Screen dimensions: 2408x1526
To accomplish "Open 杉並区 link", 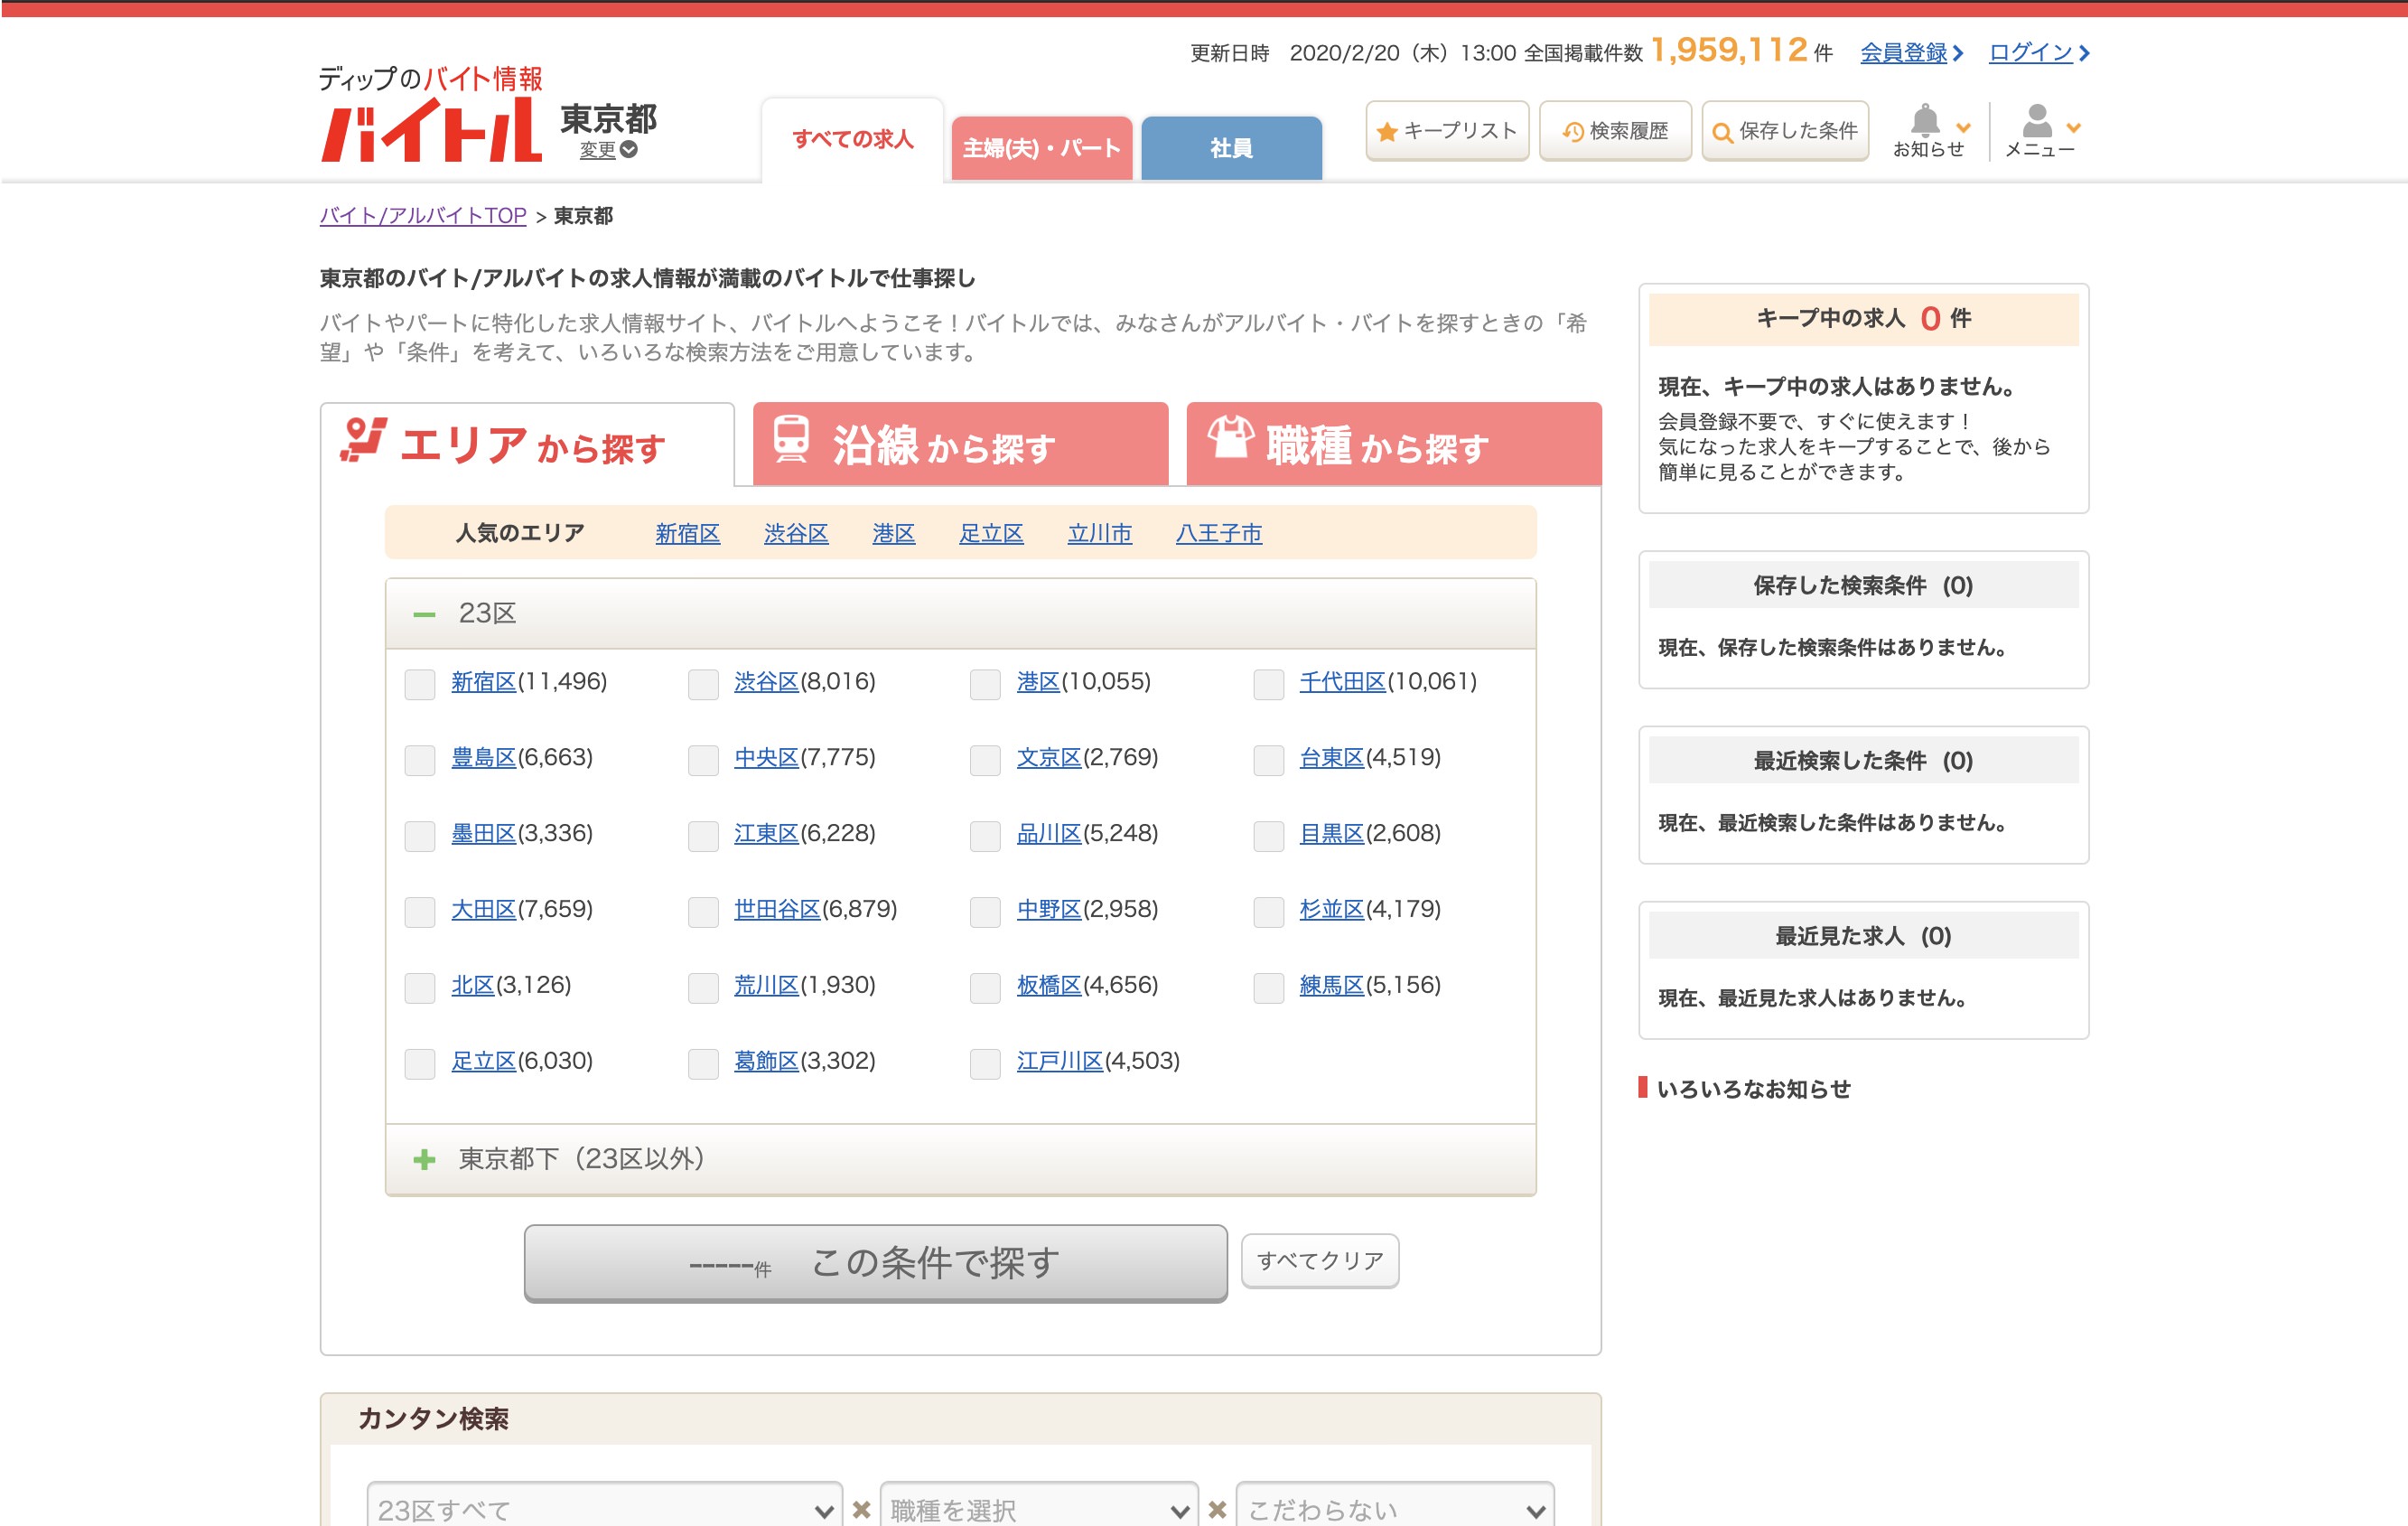I will (1331, 910).
